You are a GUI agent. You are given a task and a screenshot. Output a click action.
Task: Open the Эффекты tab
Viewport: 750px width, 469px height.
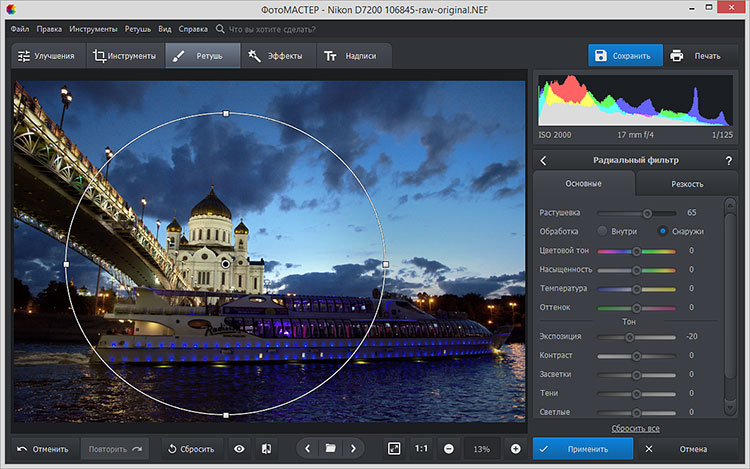coord(277,56)
